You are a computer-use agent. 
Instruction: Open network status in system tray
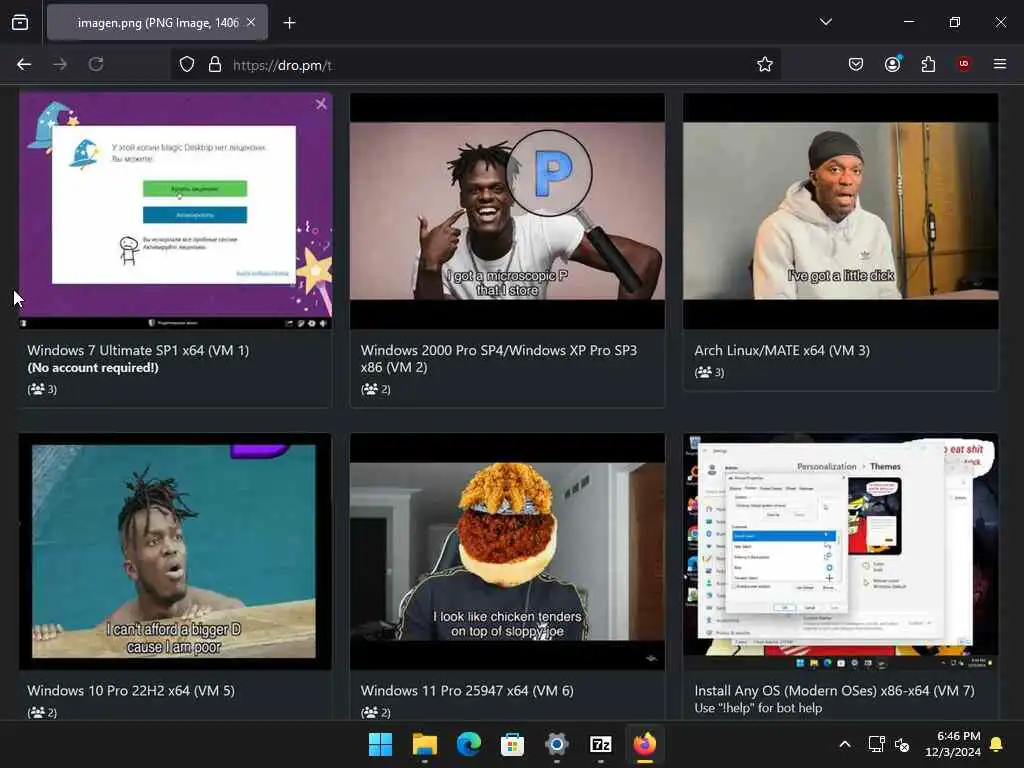coord(876,744)
